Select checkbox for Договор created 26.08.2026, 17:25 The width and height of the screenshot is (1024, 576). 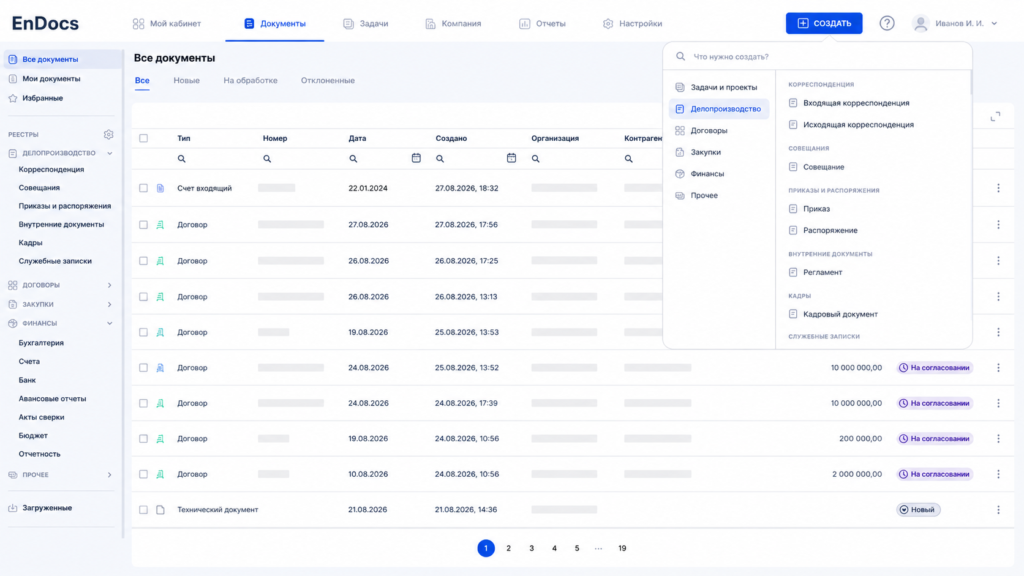[x=144, y=261]
